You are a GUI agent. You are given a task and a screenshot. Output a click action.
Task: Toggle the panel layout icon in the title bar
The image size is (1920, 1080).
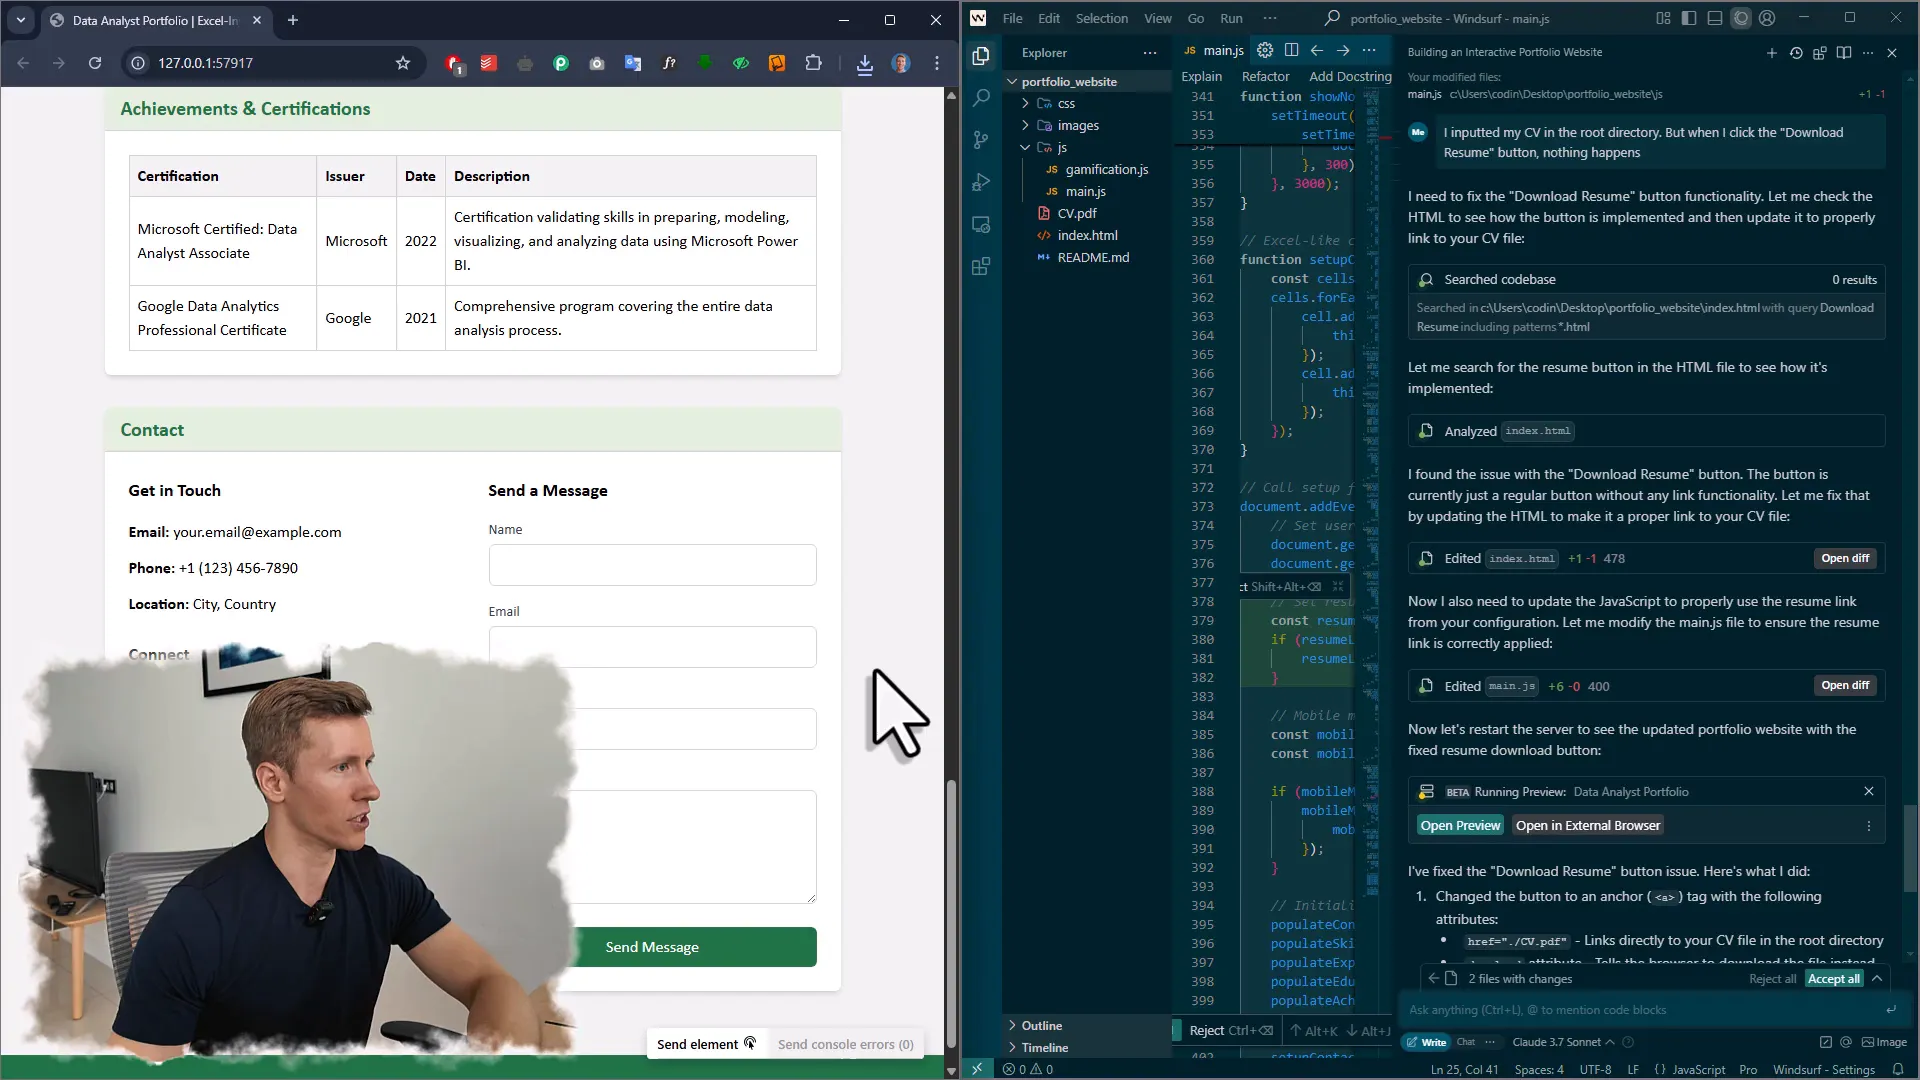1716,17
